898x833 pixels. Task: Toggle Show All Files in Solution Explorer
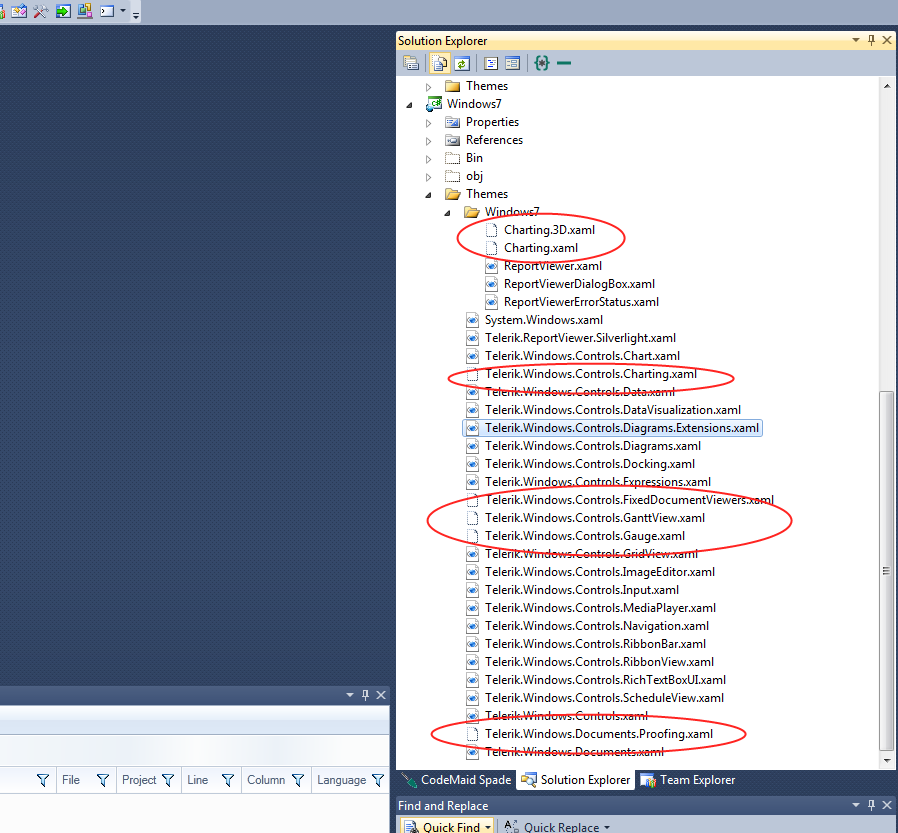439,63
